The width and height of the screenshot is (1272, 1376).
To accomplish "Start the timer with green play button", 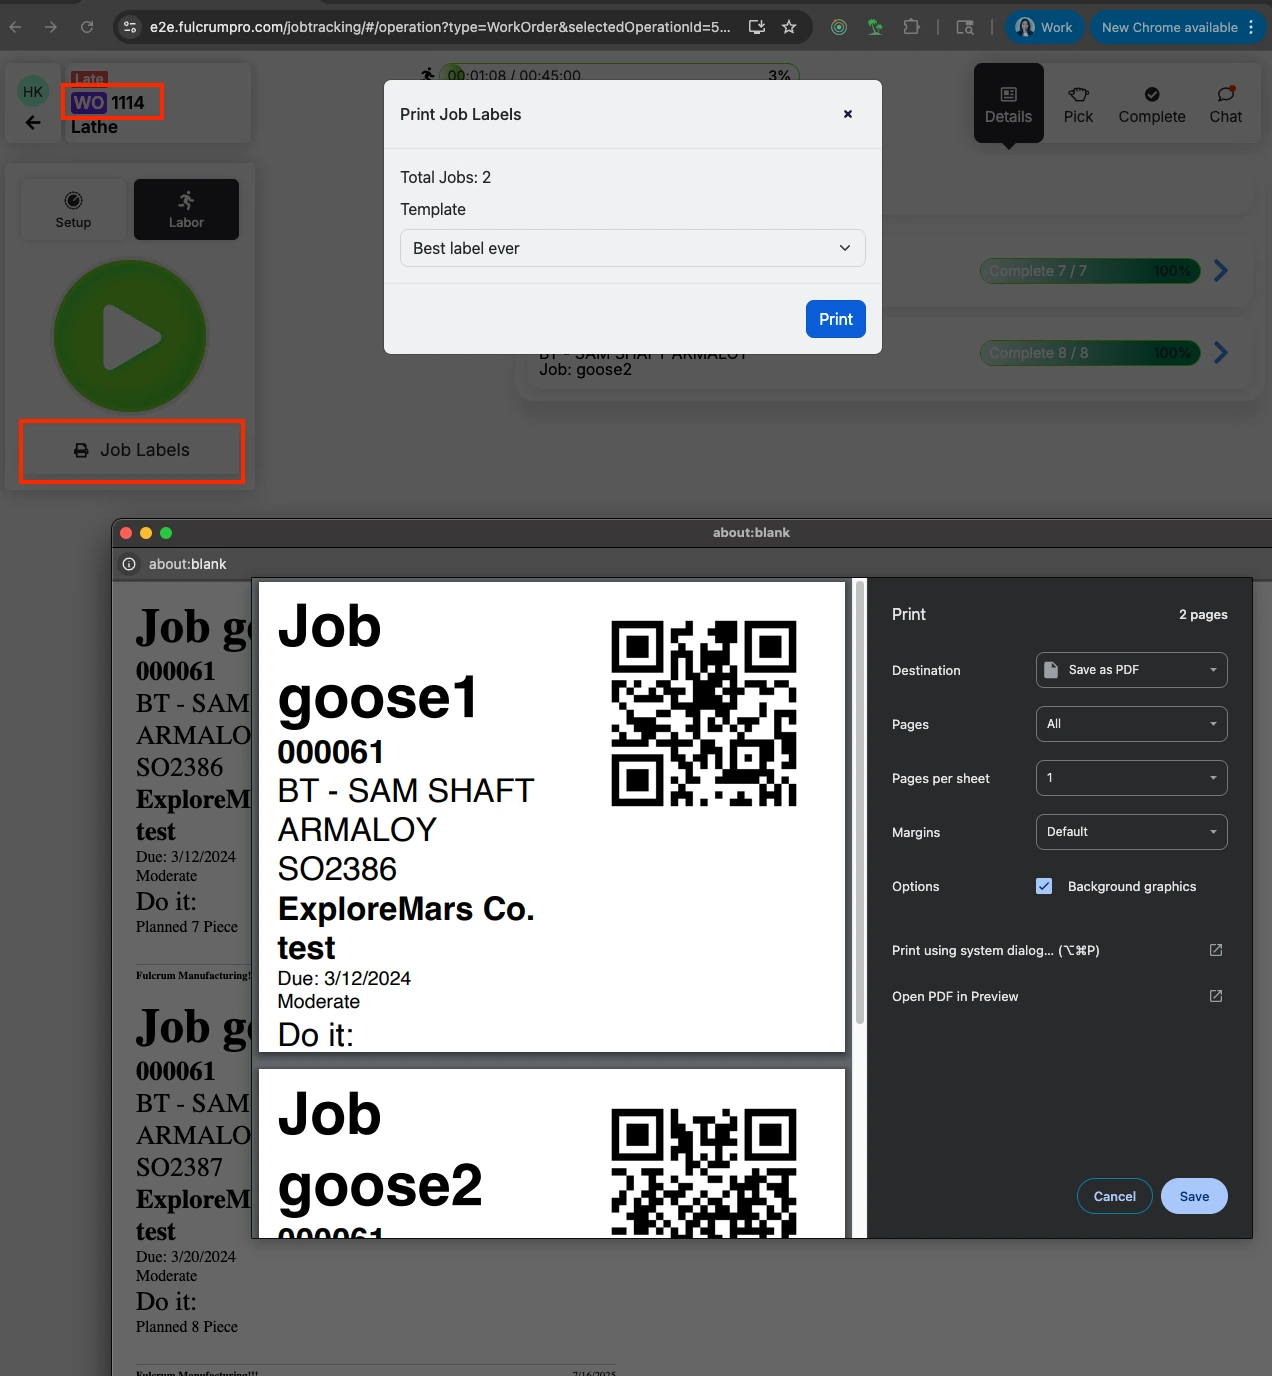I will click(130, 337).
